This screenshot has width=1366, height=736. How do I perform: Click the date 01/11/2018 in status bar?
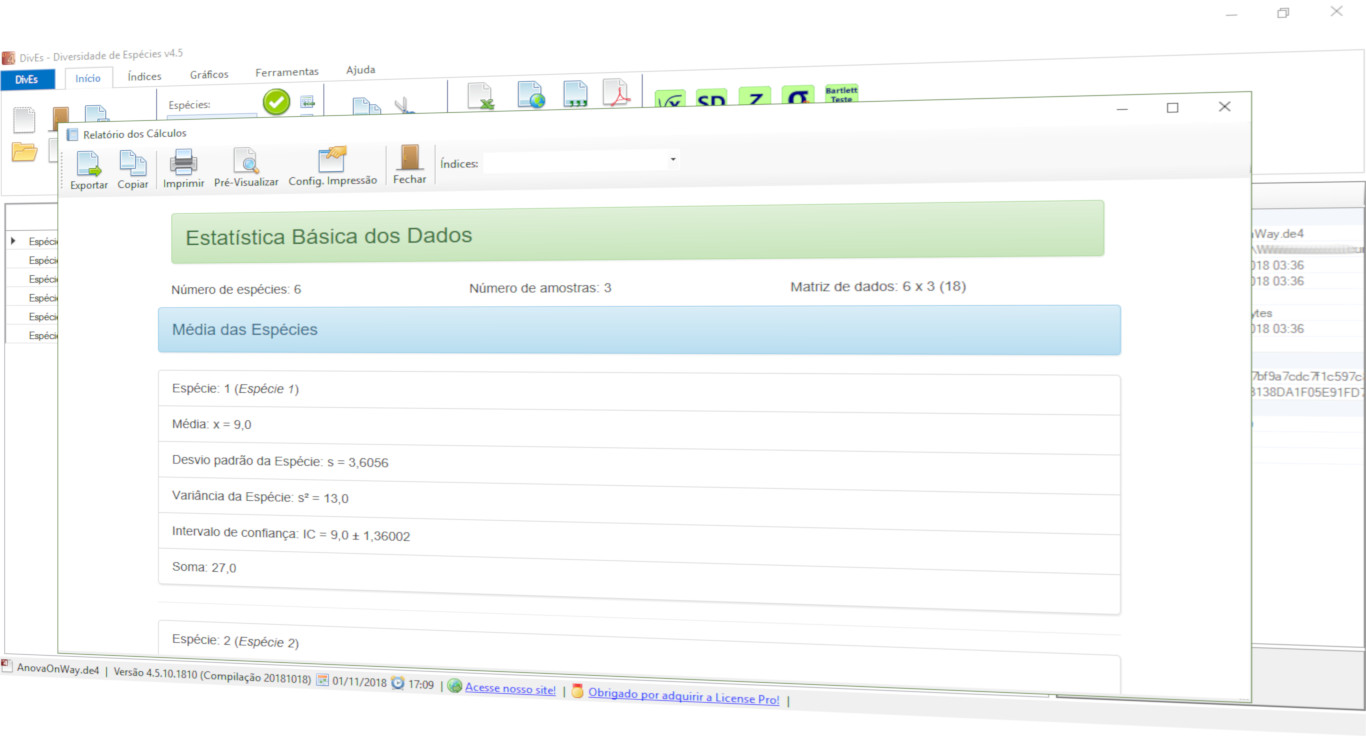pyautogui.click(x=359, y=682)
